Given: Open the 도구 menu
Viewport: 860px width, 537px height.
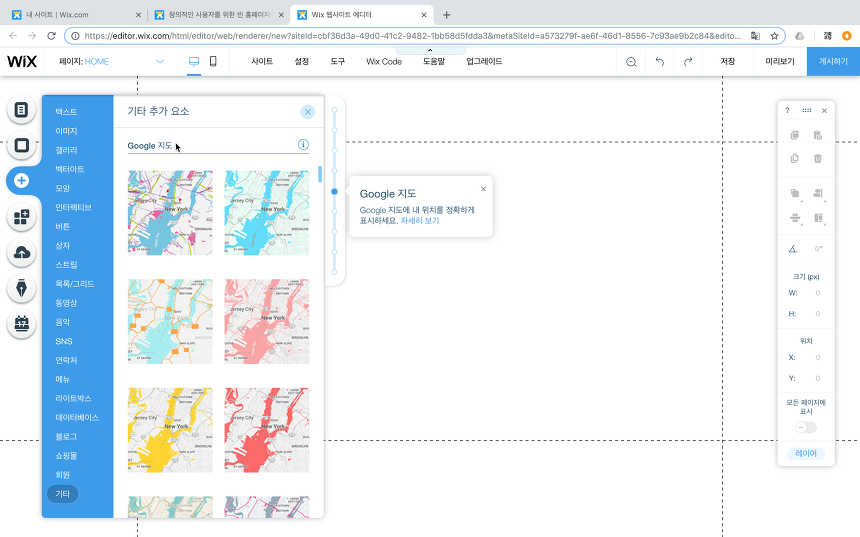Looking at the screenshot, I should coord(338,61).
